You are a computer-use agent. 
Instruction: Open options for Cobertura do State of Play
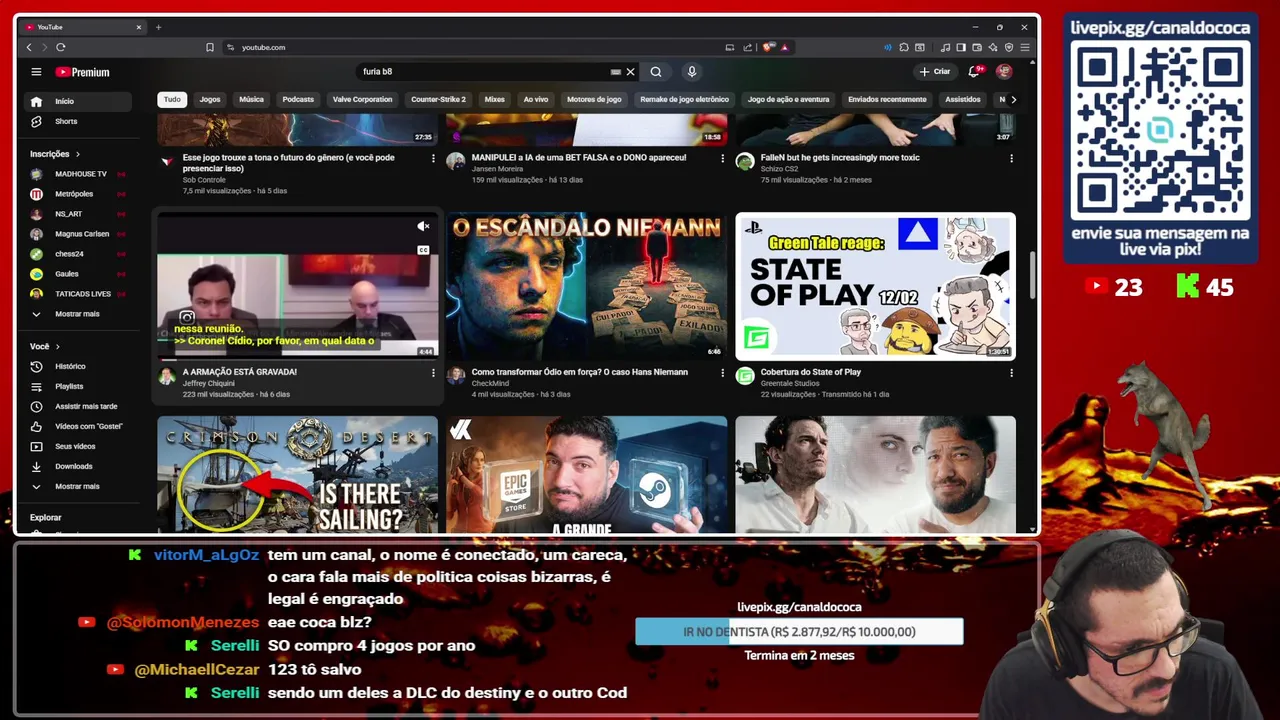coord(1011,372)
